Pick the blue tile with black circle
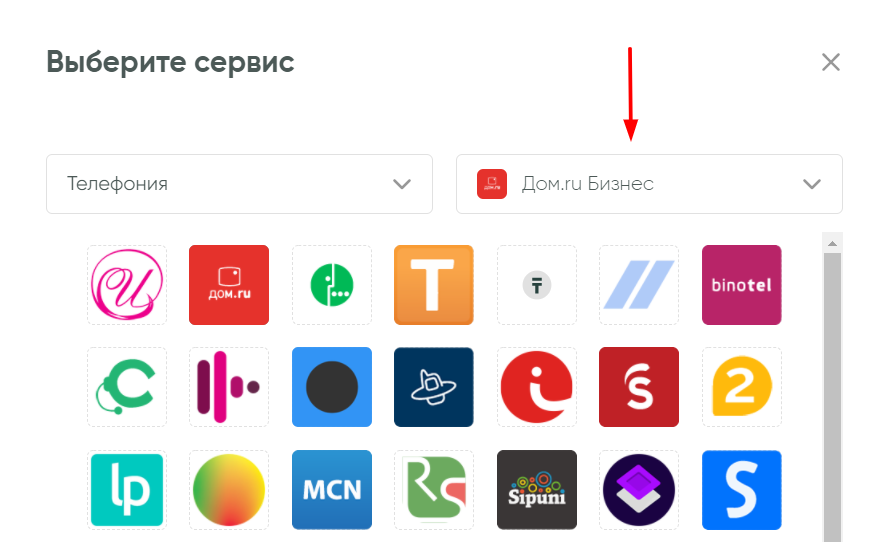The height and width of the screenshot is (542, 876). point(332,387)
